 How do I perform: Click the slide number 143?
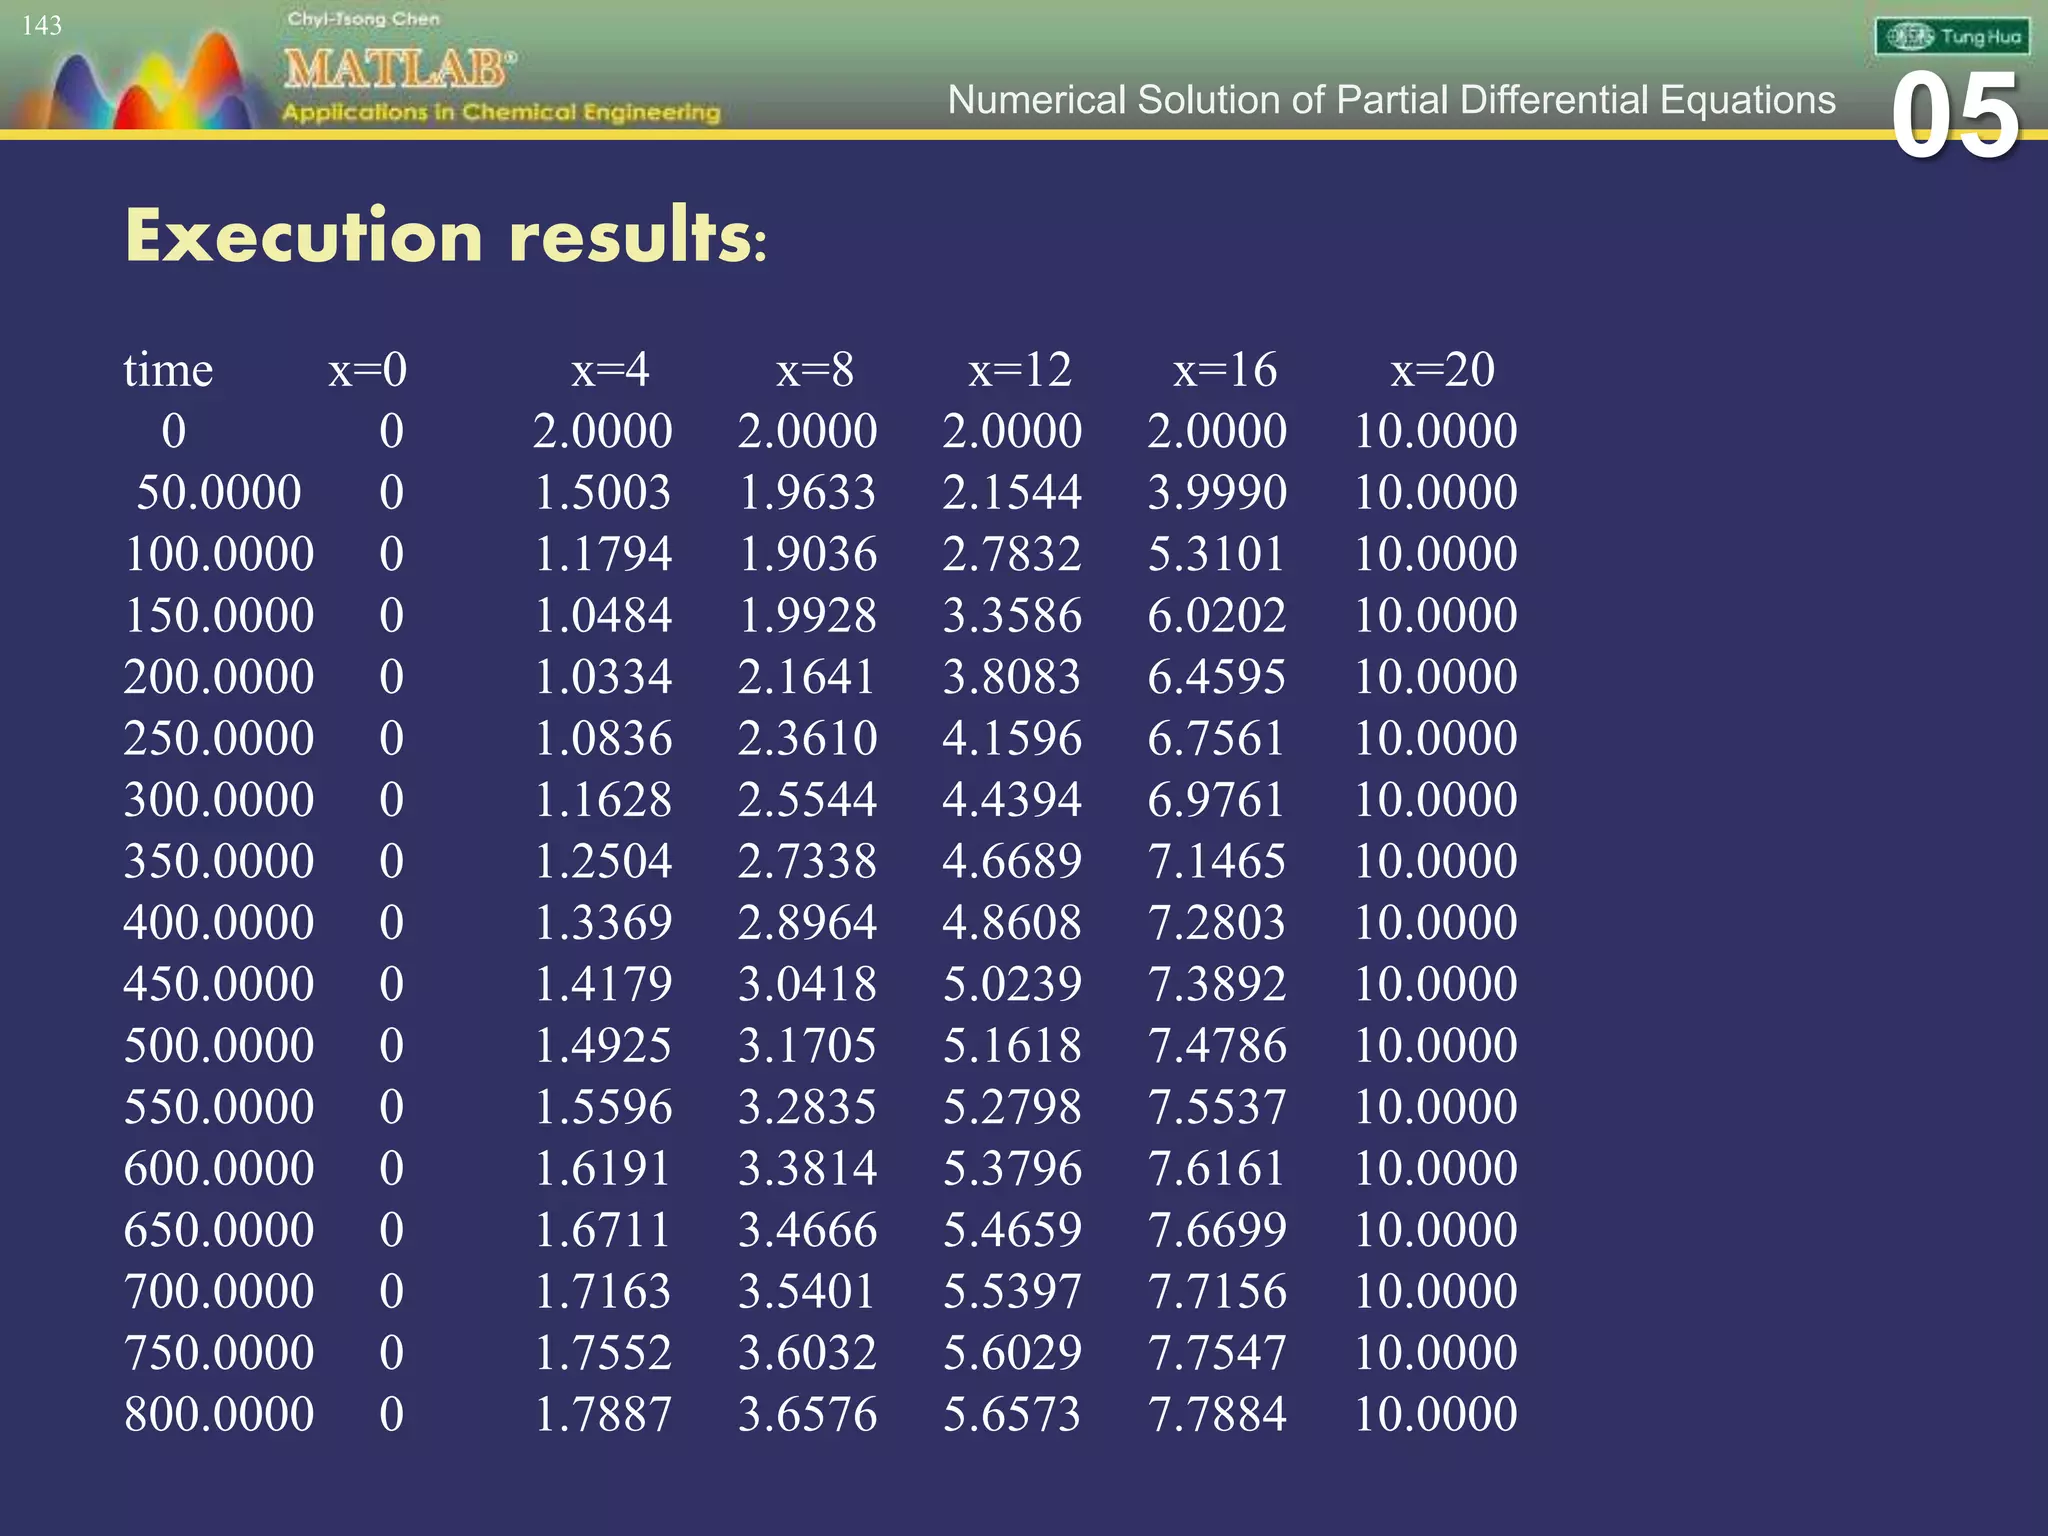click(x=42, y=25)
